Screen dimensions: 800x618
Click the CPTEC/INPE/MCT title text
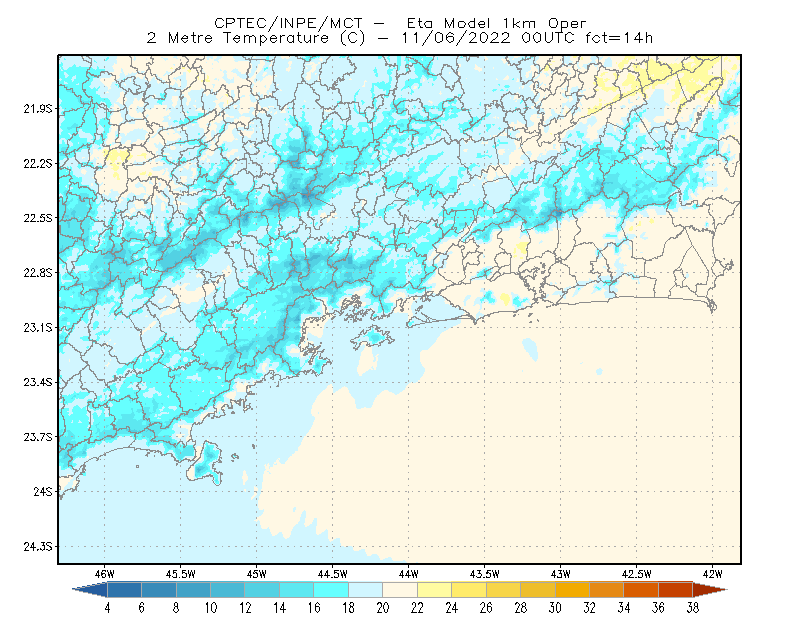pos(288,23)
